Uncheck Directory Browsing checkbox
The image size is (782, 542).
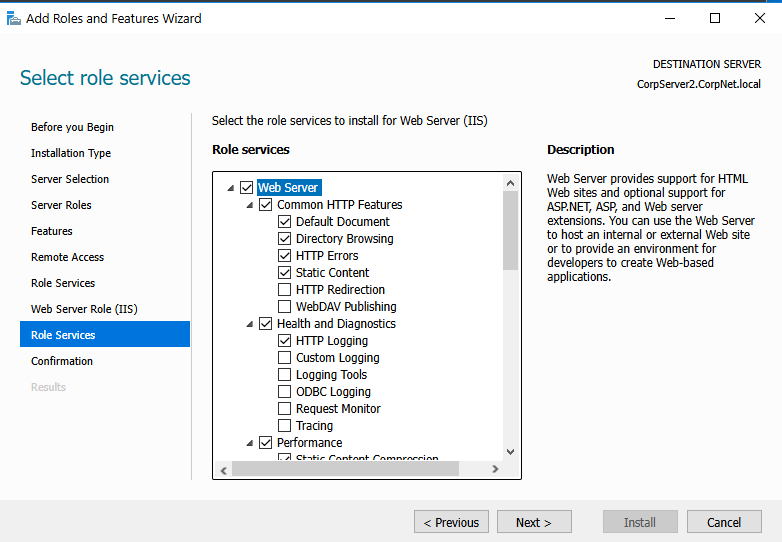click(285, 239)
